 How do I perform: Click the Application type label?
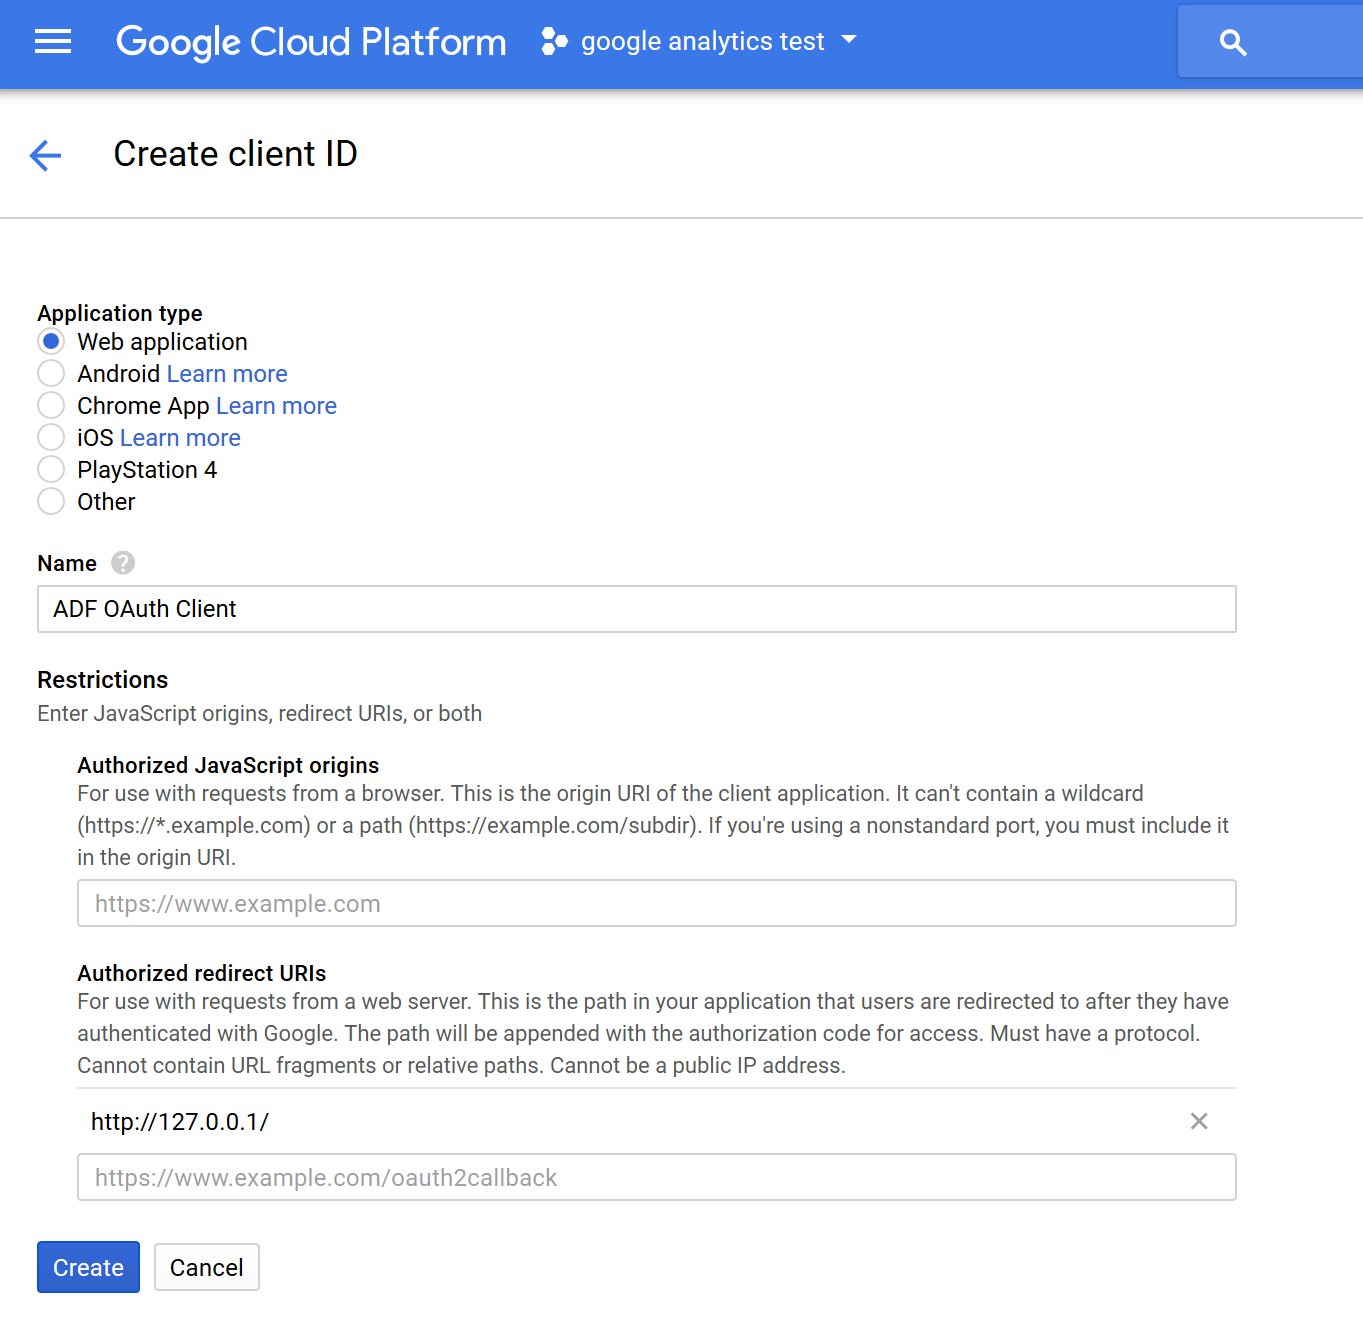(x=120, y=313)
